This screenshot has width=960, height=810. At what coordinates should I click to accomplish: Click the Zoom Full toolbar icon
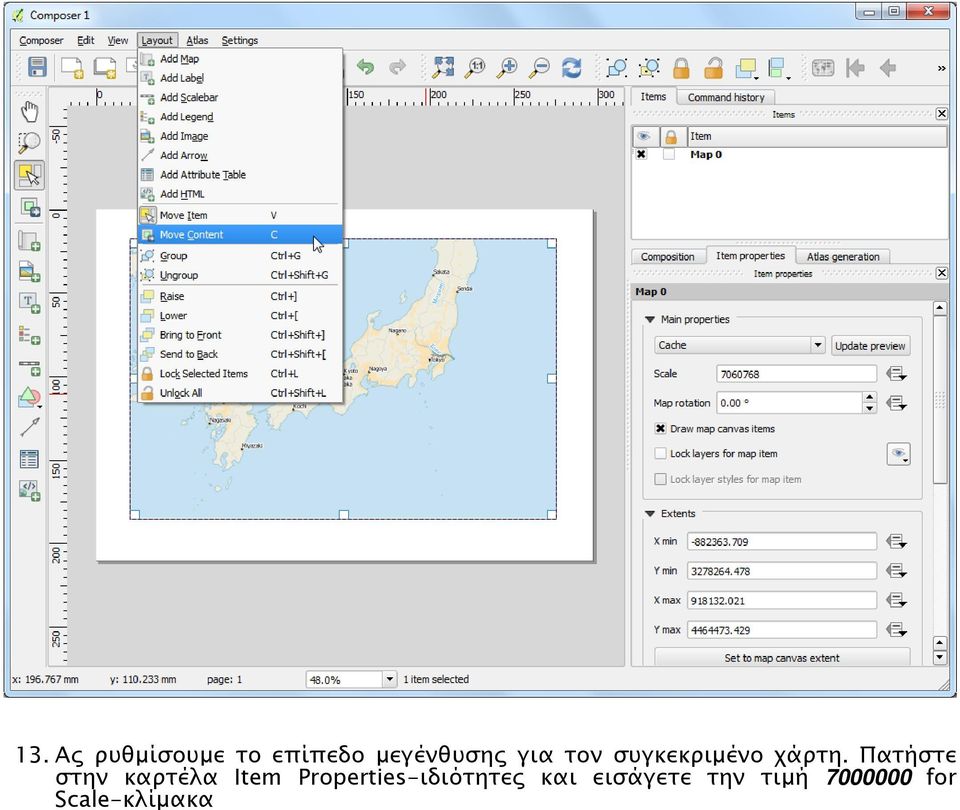point(443,67)
